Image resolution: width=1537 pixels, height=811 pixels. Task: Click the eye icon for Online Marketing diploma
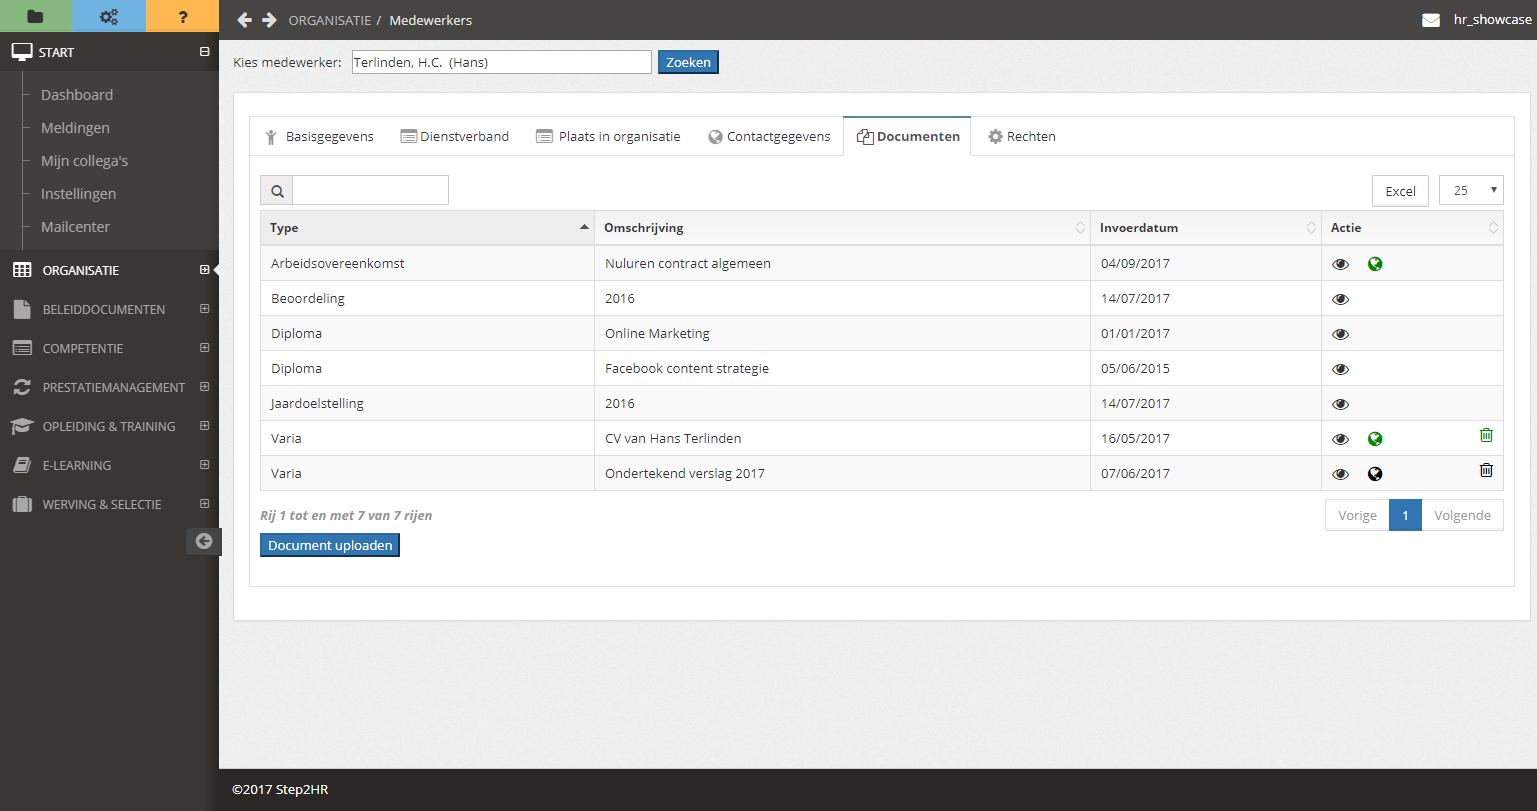tap(1341, 334)
